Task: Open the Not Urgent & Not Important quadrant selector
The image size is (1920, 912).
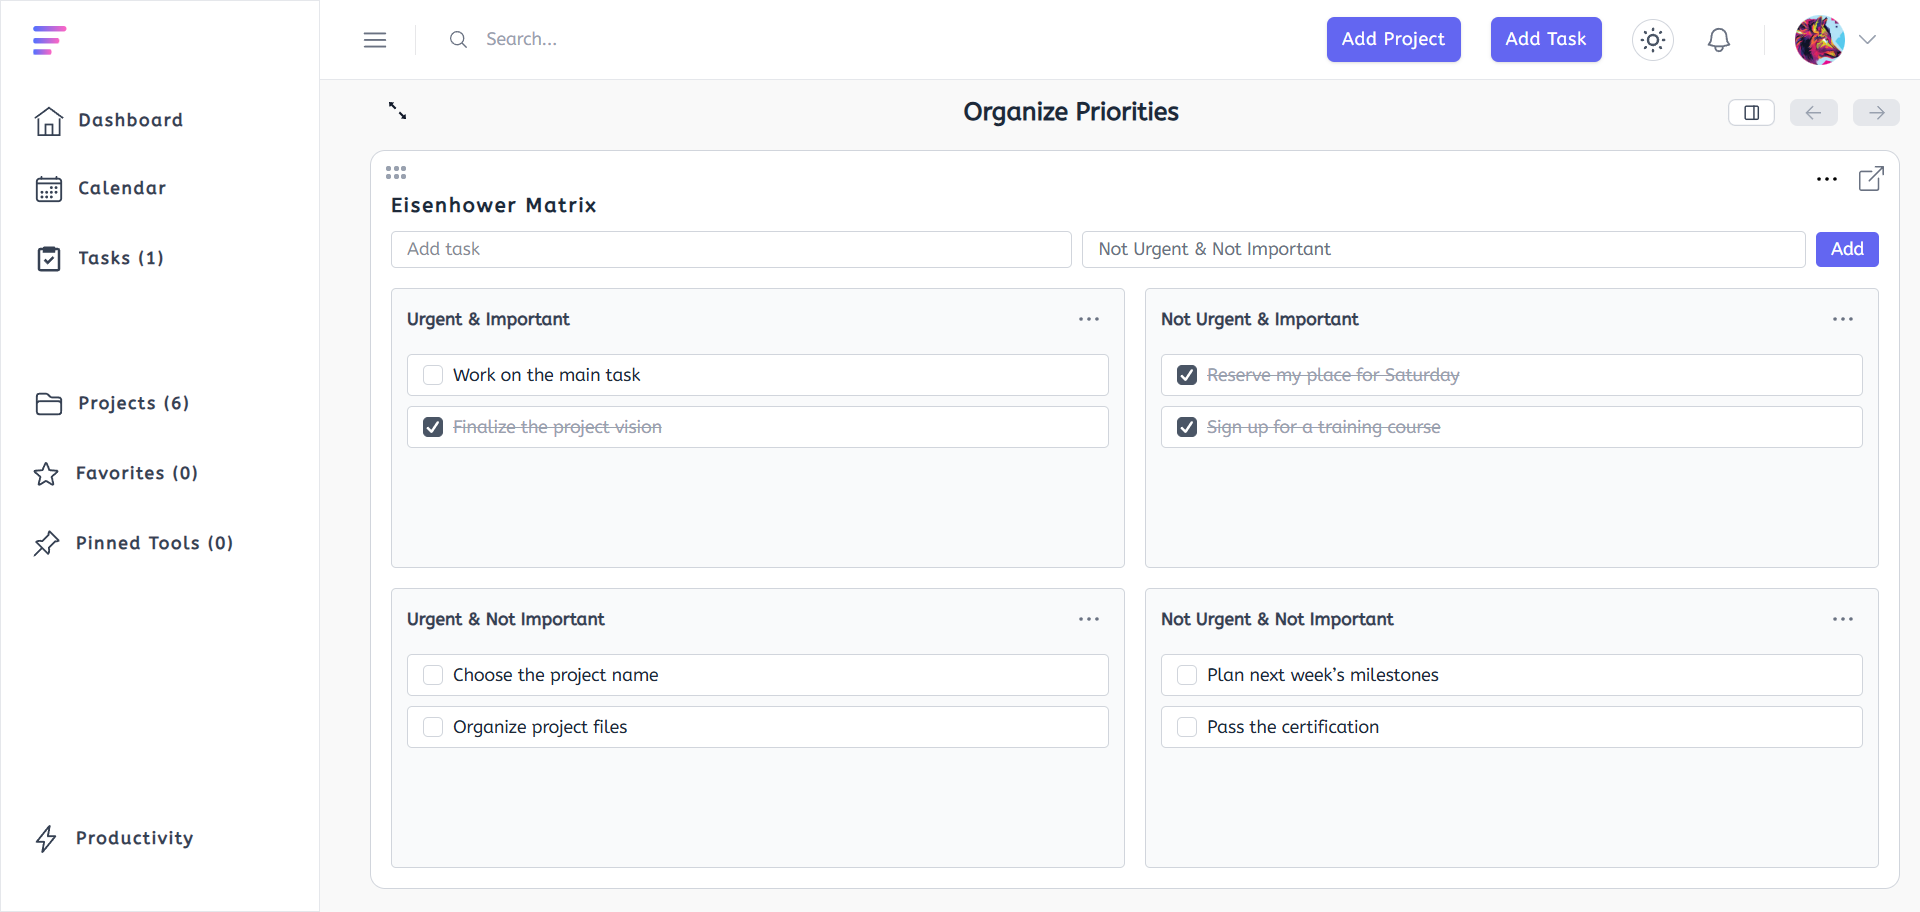Action: point(1444,249)
